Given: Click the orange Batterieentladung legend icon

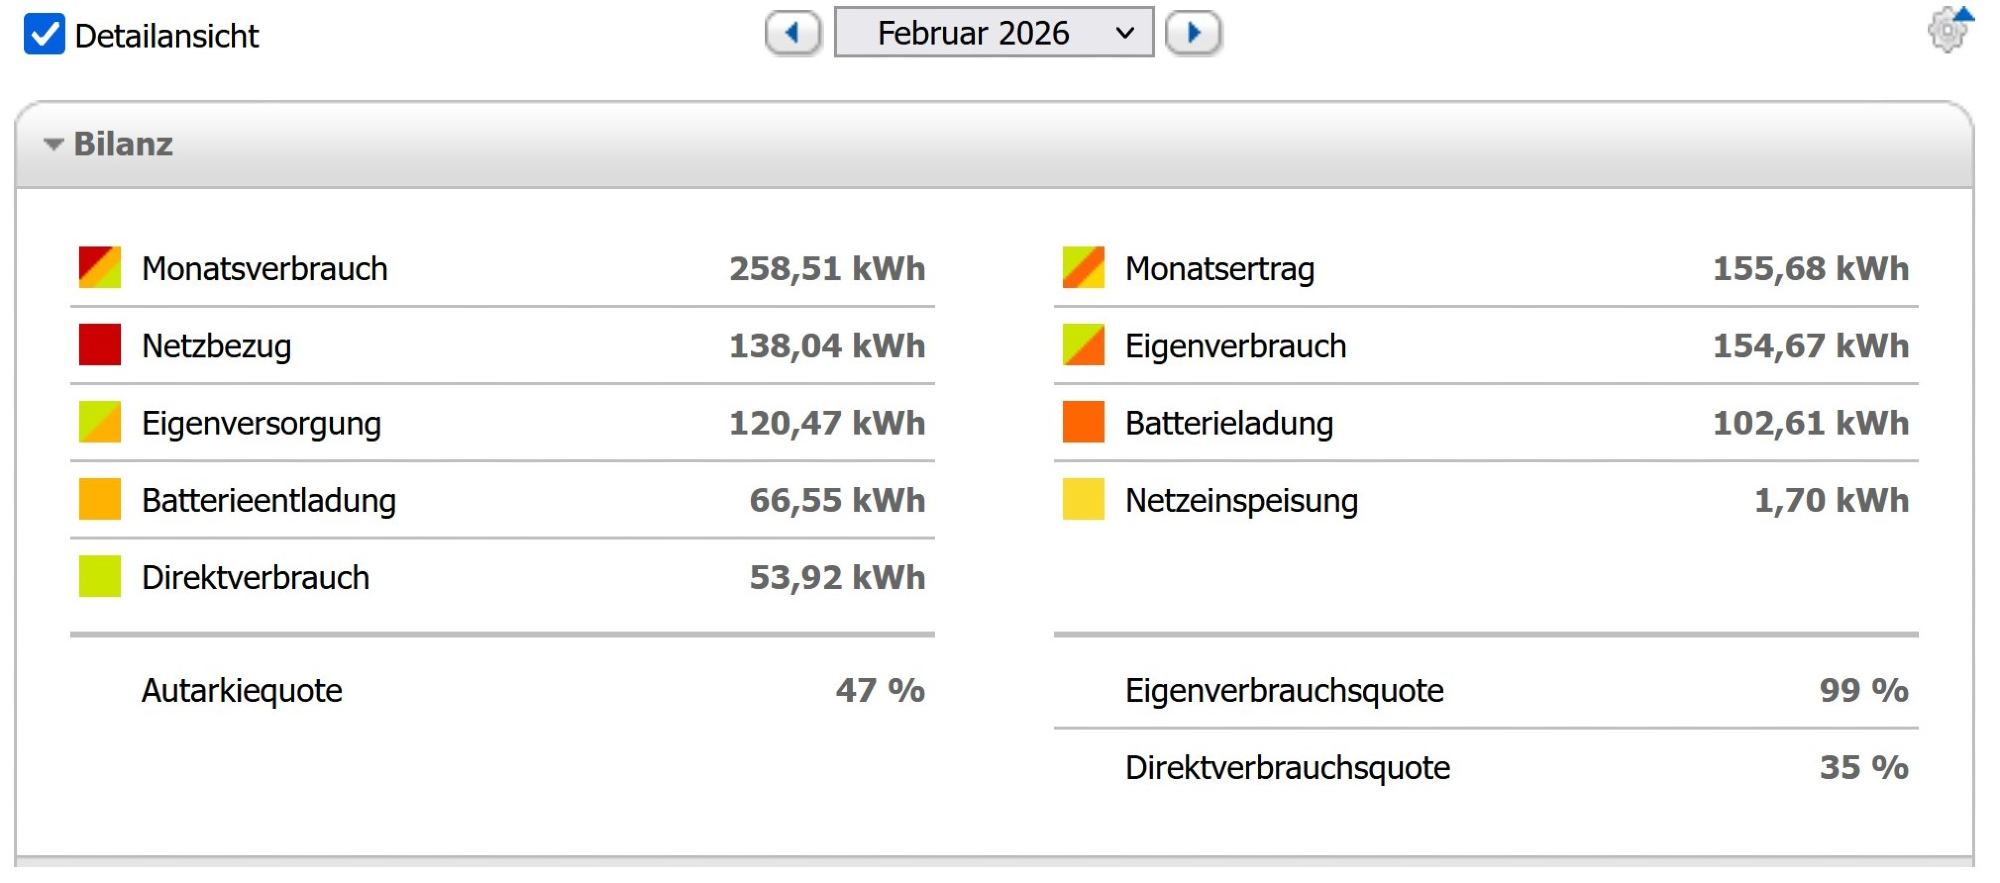Looking at the screenshot, I should coord(100,499).
